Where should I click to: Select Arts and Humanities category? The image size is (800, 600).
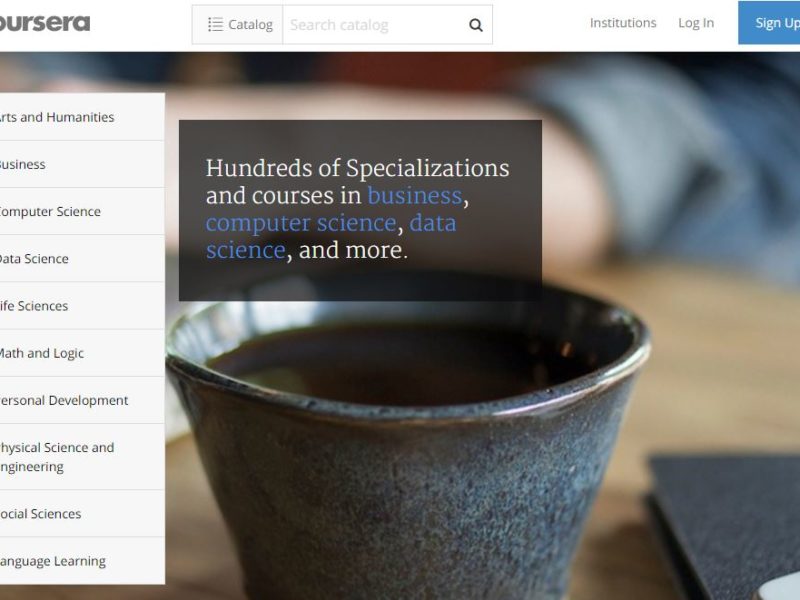tap(82, 117)
